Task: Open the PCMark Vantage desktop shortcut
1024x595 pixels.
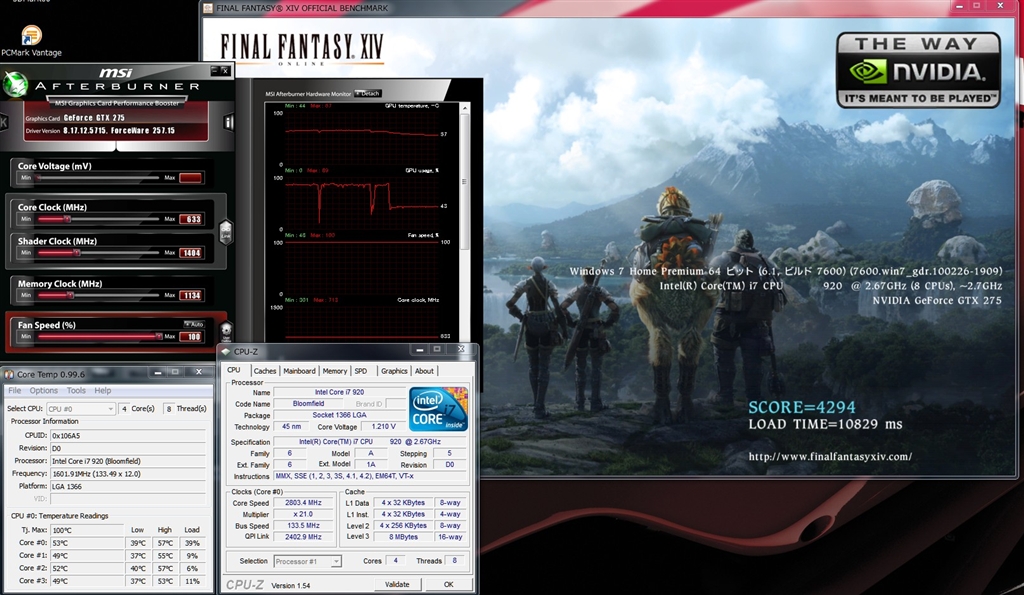Action: [31, 40]
